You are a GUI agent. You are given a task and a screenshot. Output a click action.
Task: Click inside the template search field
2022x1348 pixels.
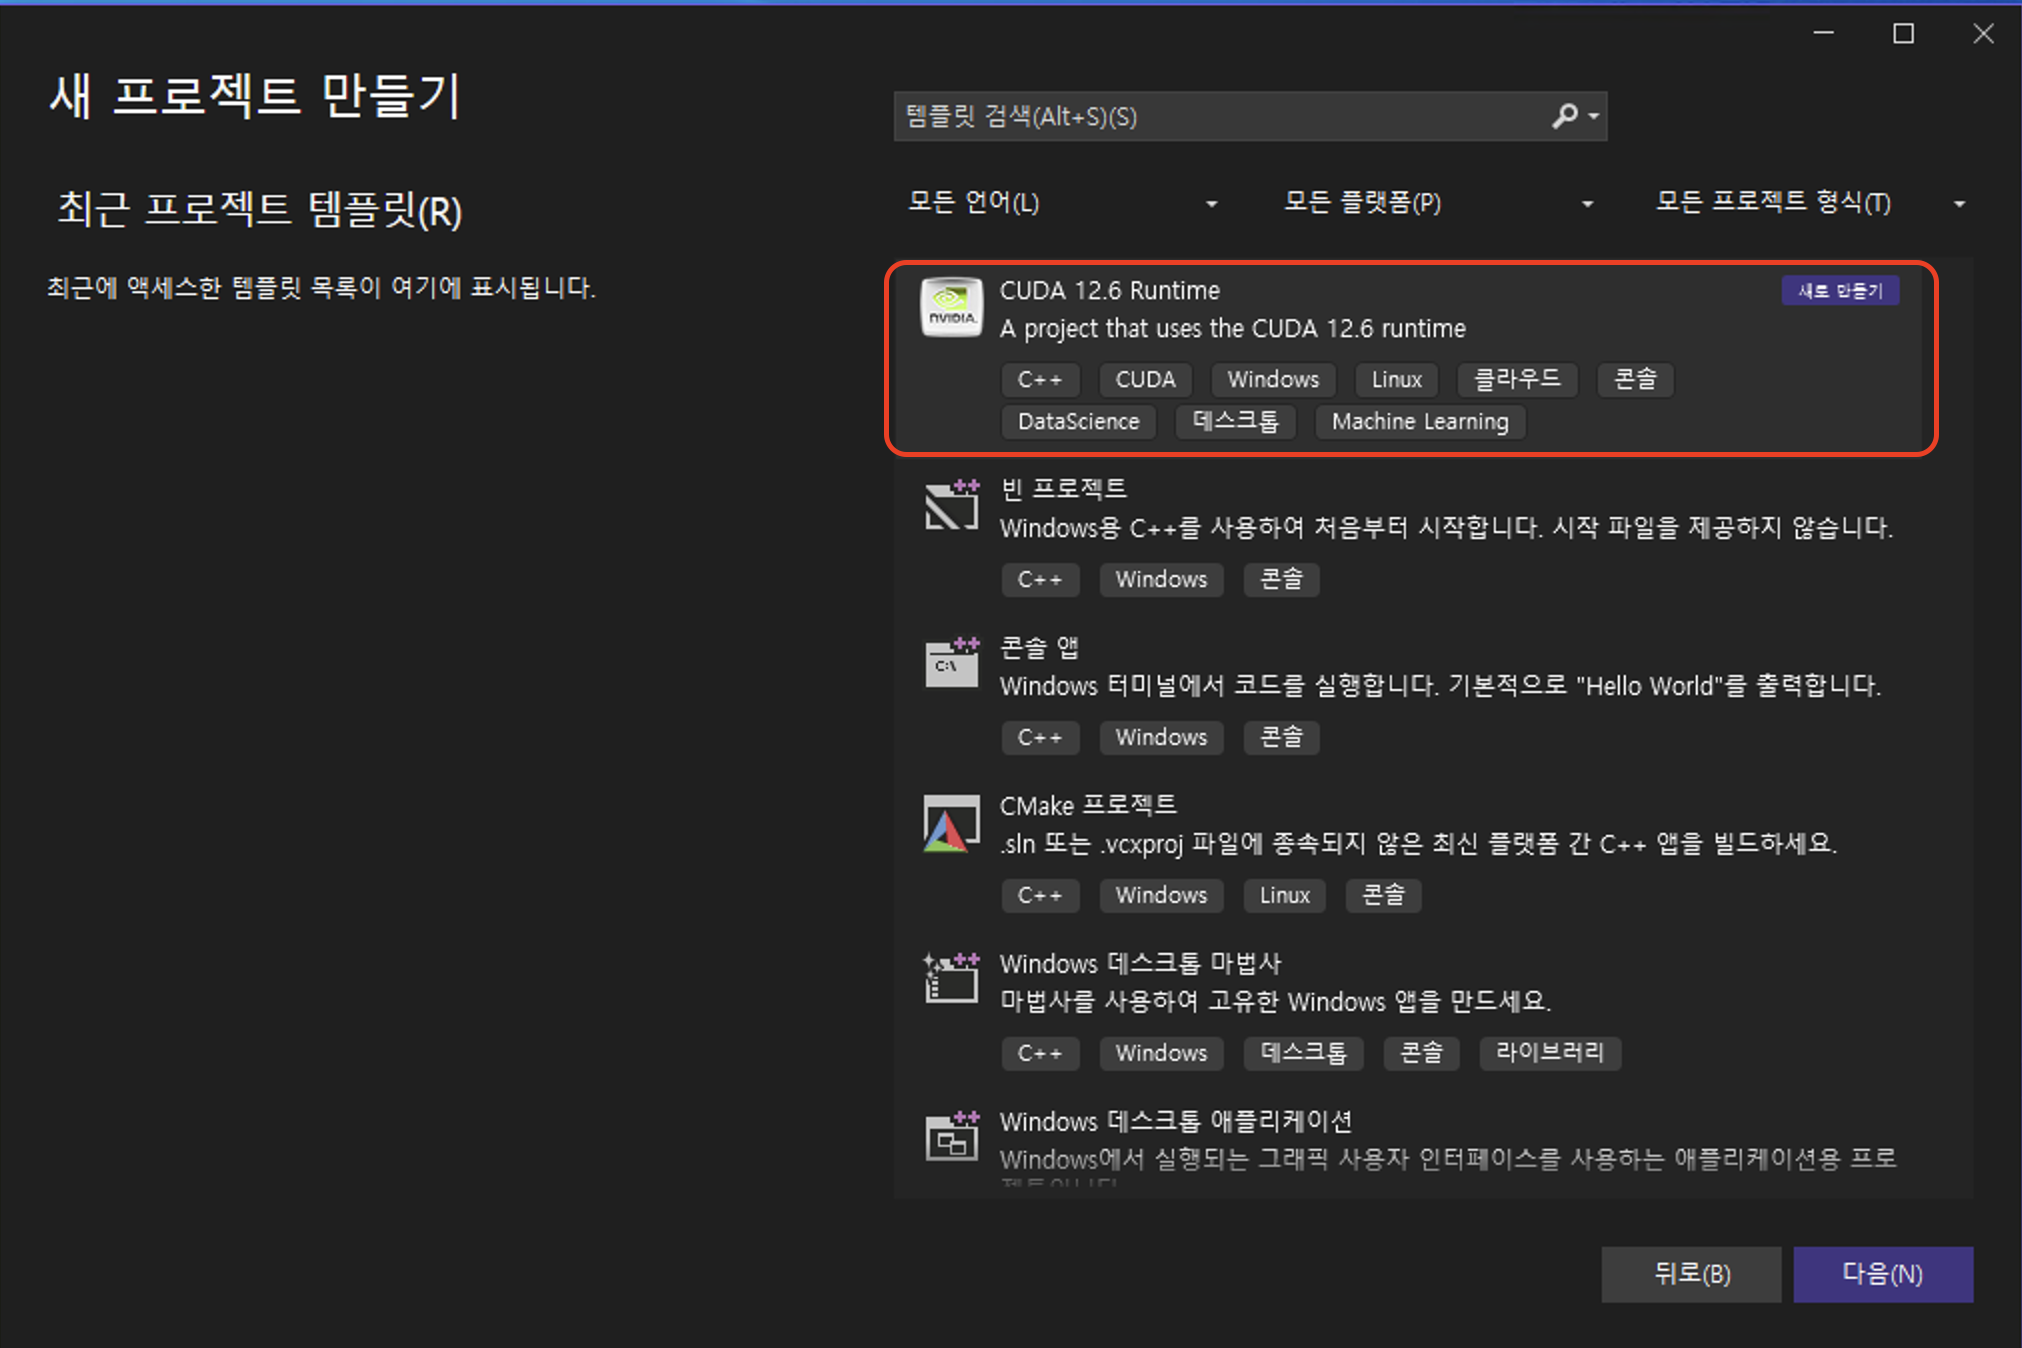pos(1220,117)
